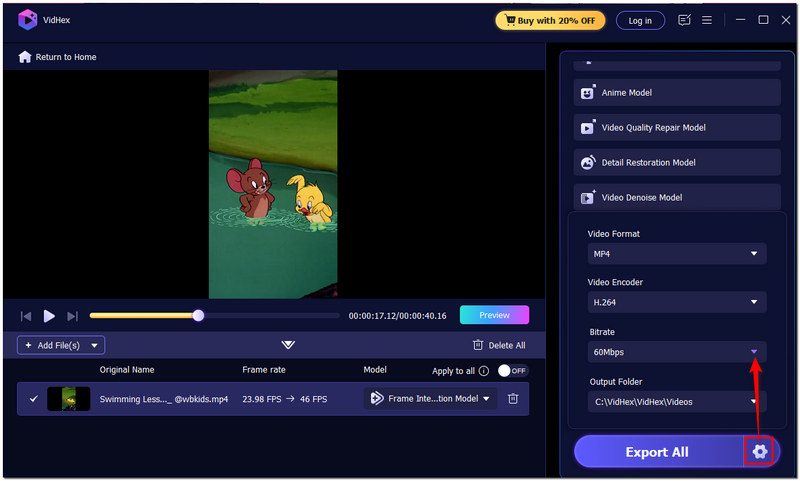800x481 pixels.
Task: Click the Return to Home house icon
Action: coord(25,57)
